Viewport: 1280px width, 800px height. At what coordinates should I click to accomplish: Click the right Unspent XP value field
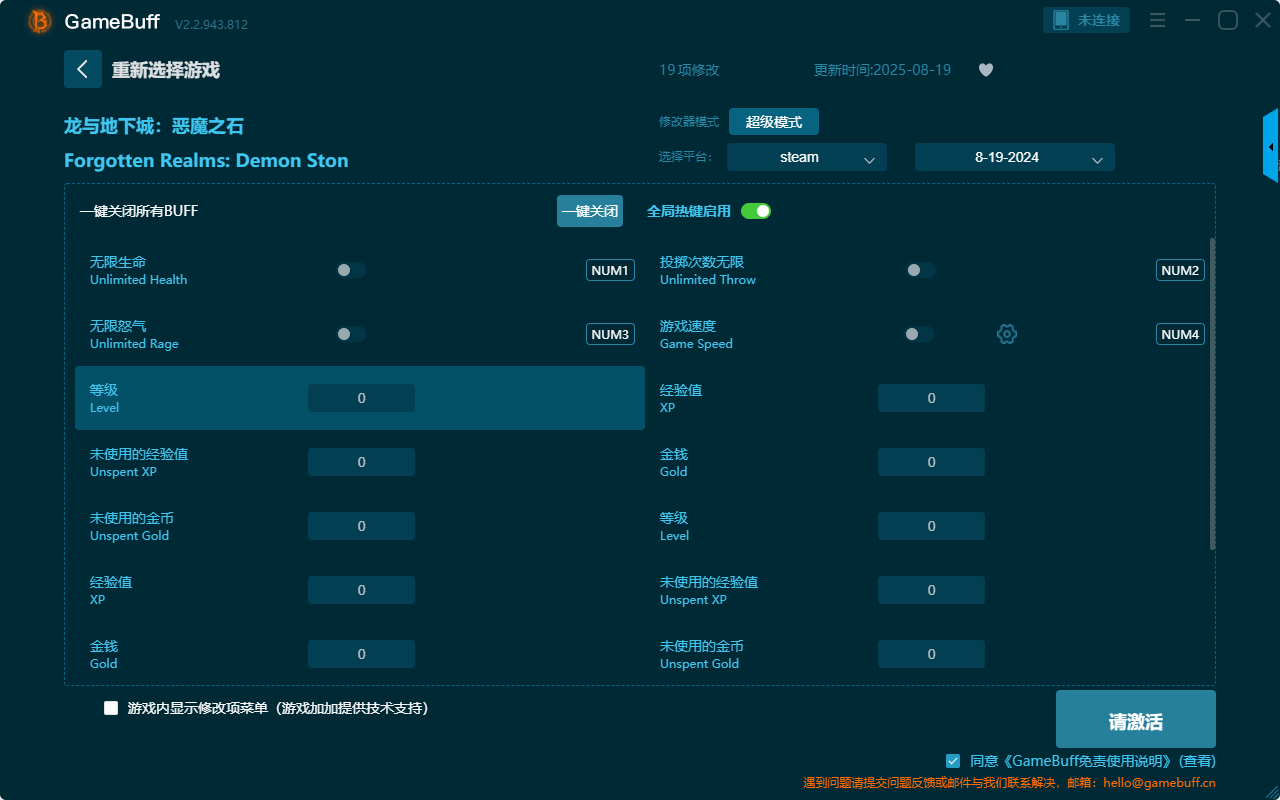pos(931,590)
